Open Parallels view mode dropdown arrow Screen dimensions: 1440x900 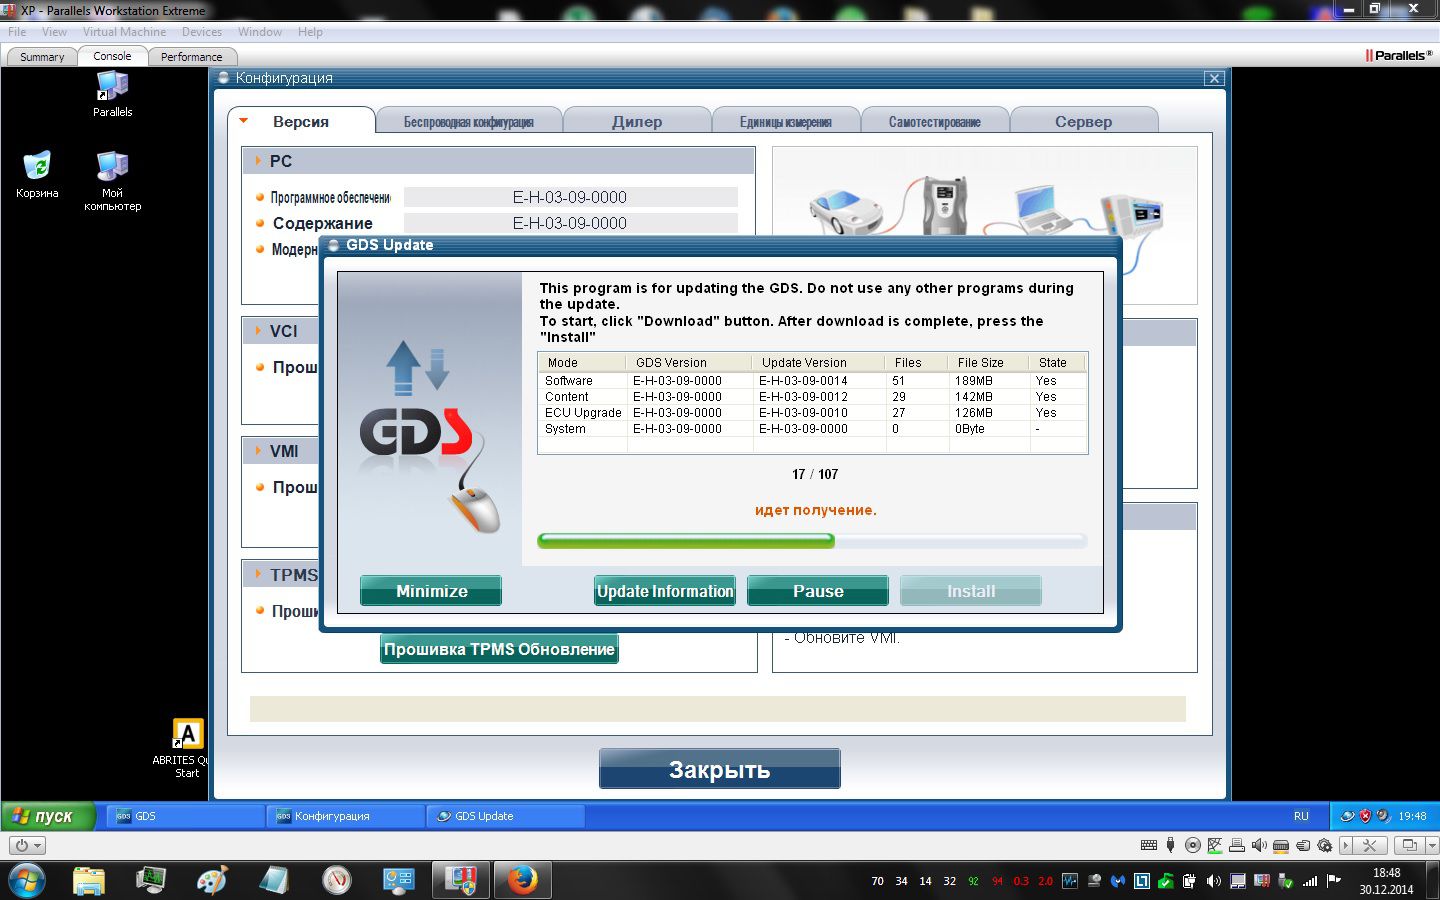coord(1432,845)
